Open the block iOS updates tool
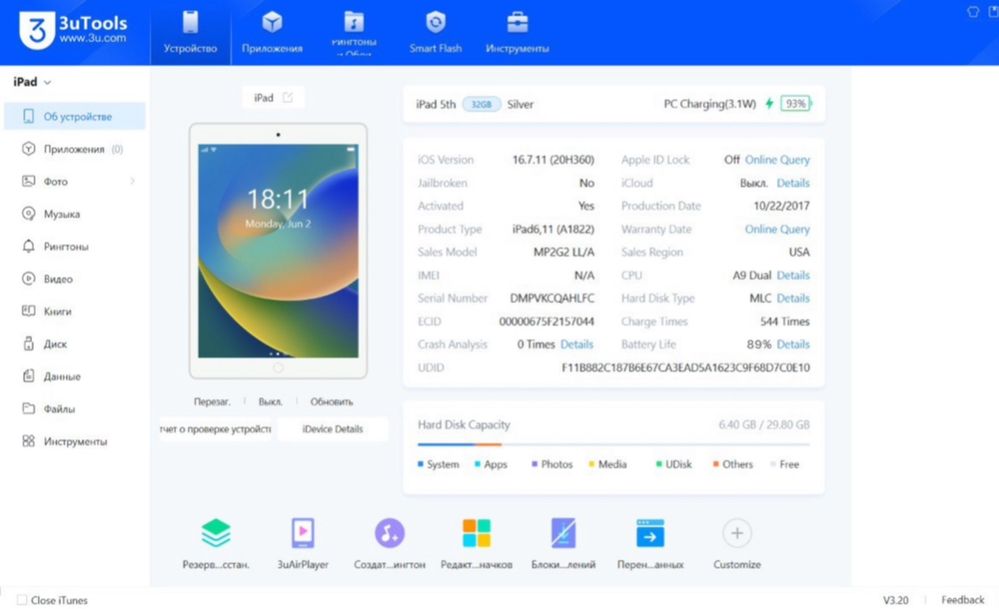Viewport: 999px width, 609px height. [x=563, y=543]
